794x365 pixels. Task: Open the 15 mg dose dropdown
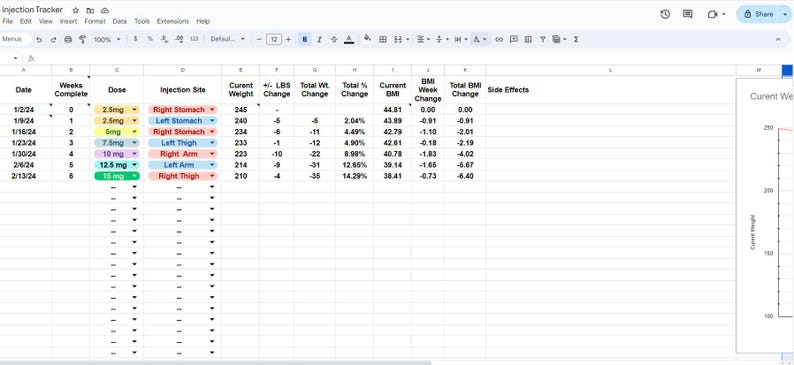pos(134,176)
